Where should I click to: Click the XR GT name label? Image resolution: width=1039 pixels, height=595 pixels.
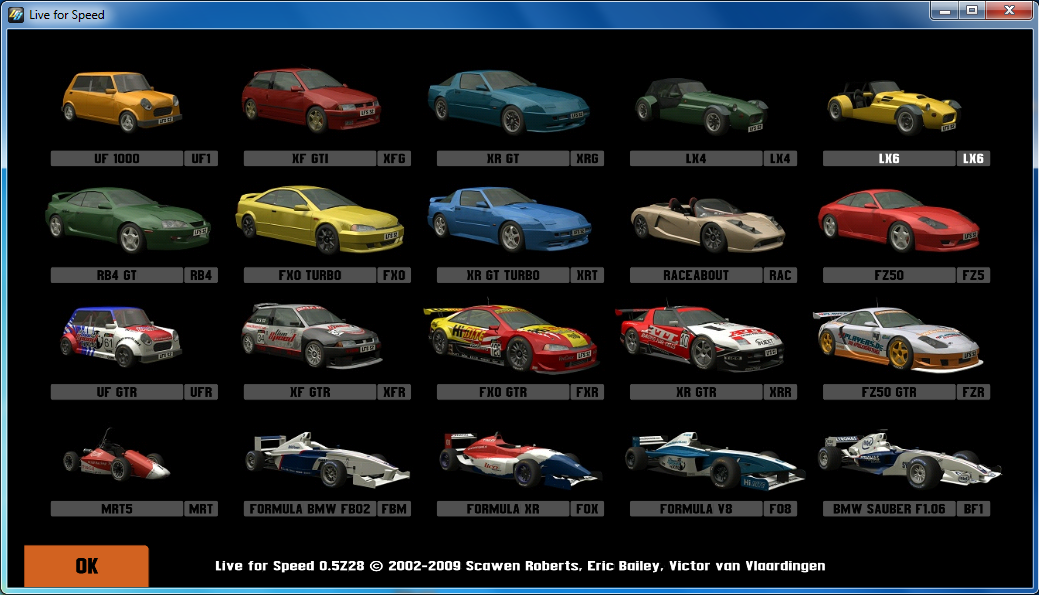tap(503, 158)
